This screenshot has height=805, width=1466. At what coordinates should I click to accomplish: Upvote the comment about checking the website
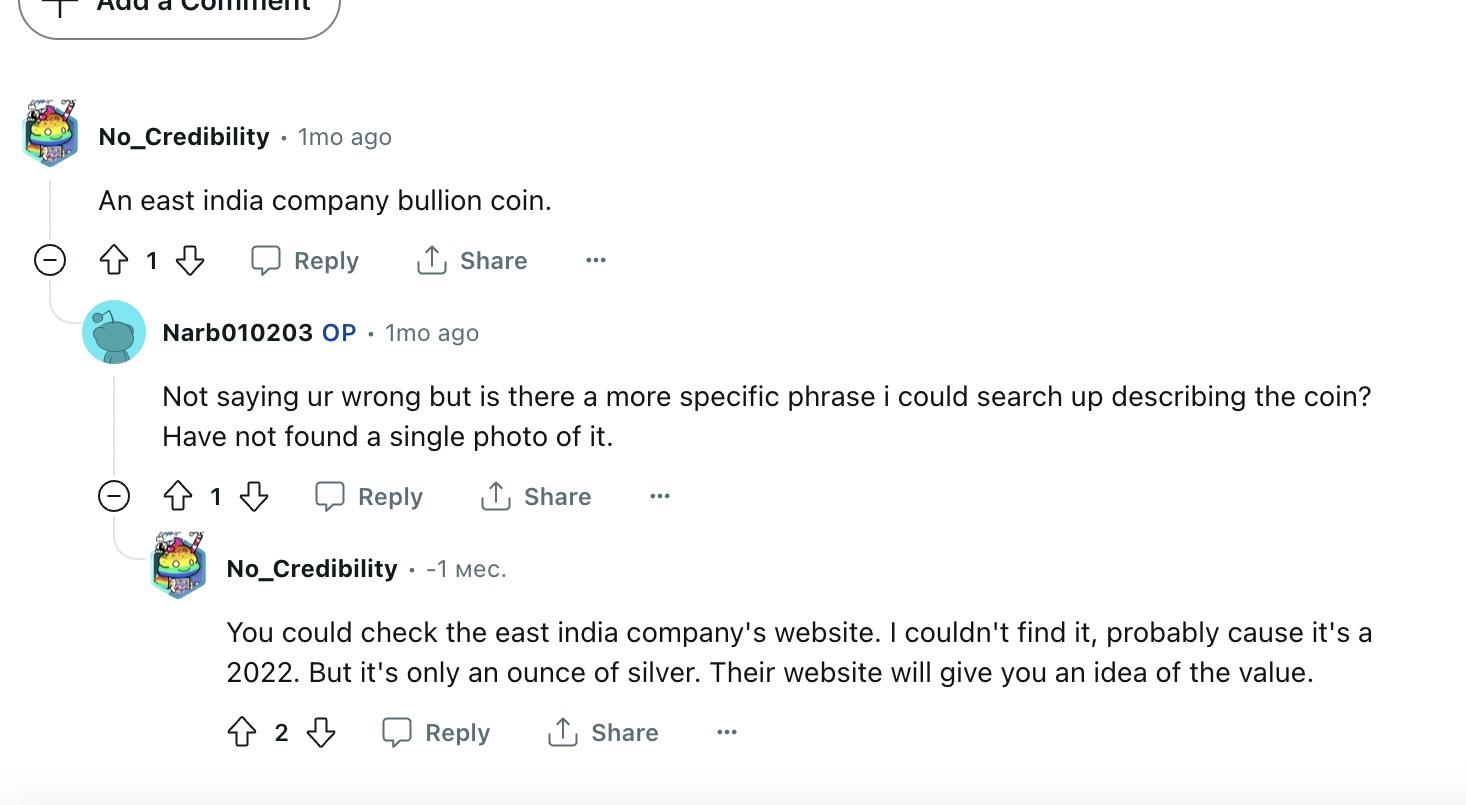pos(242,733)
